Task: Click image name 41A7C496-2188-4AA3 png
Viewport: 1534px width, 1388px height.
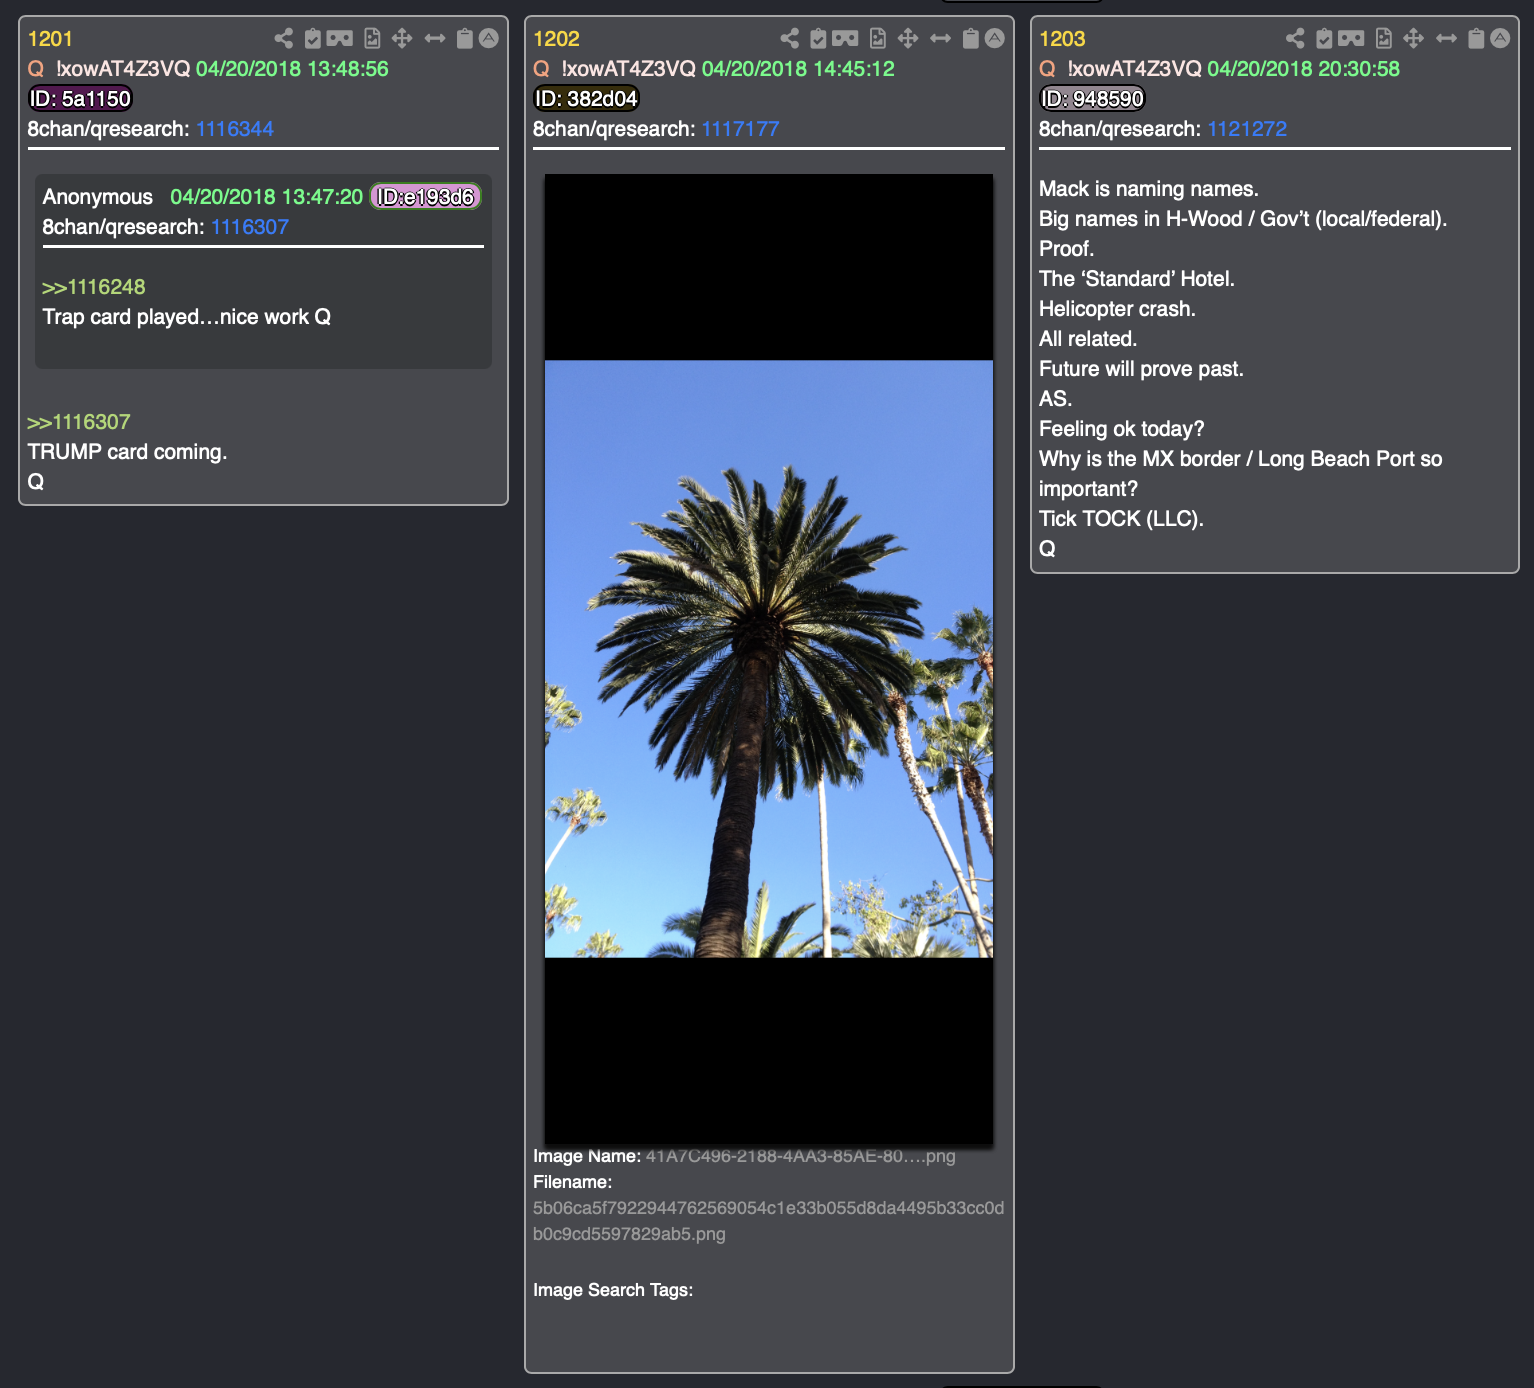Action: point(801,1156)
